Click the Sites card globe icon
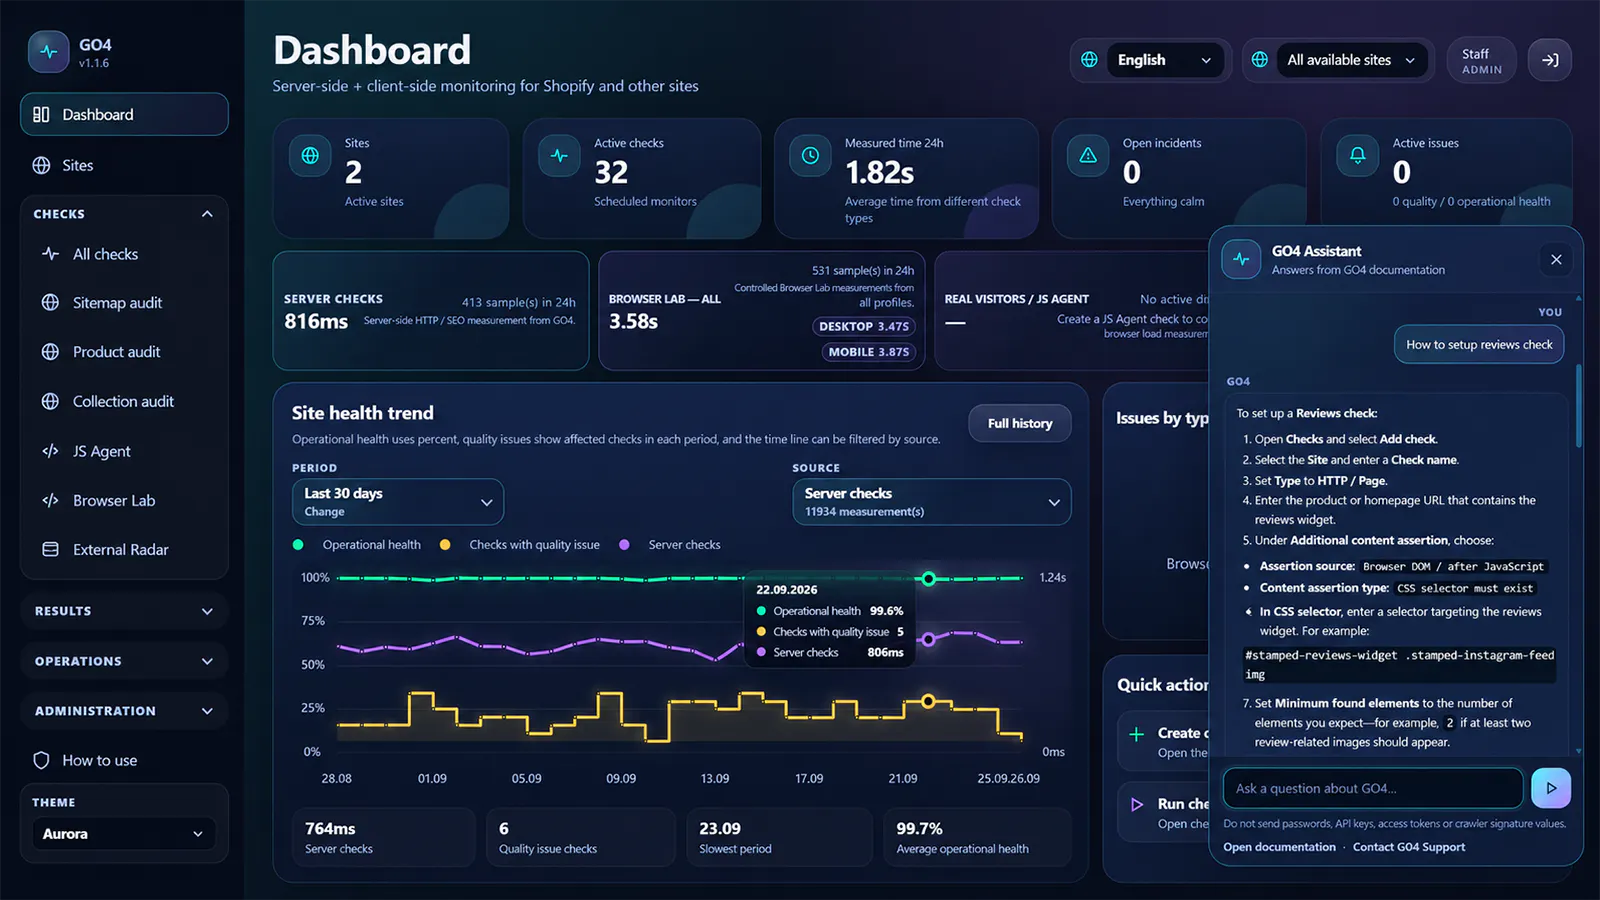The height and width of the screenshot is (900, 1600). click(310, 155)
